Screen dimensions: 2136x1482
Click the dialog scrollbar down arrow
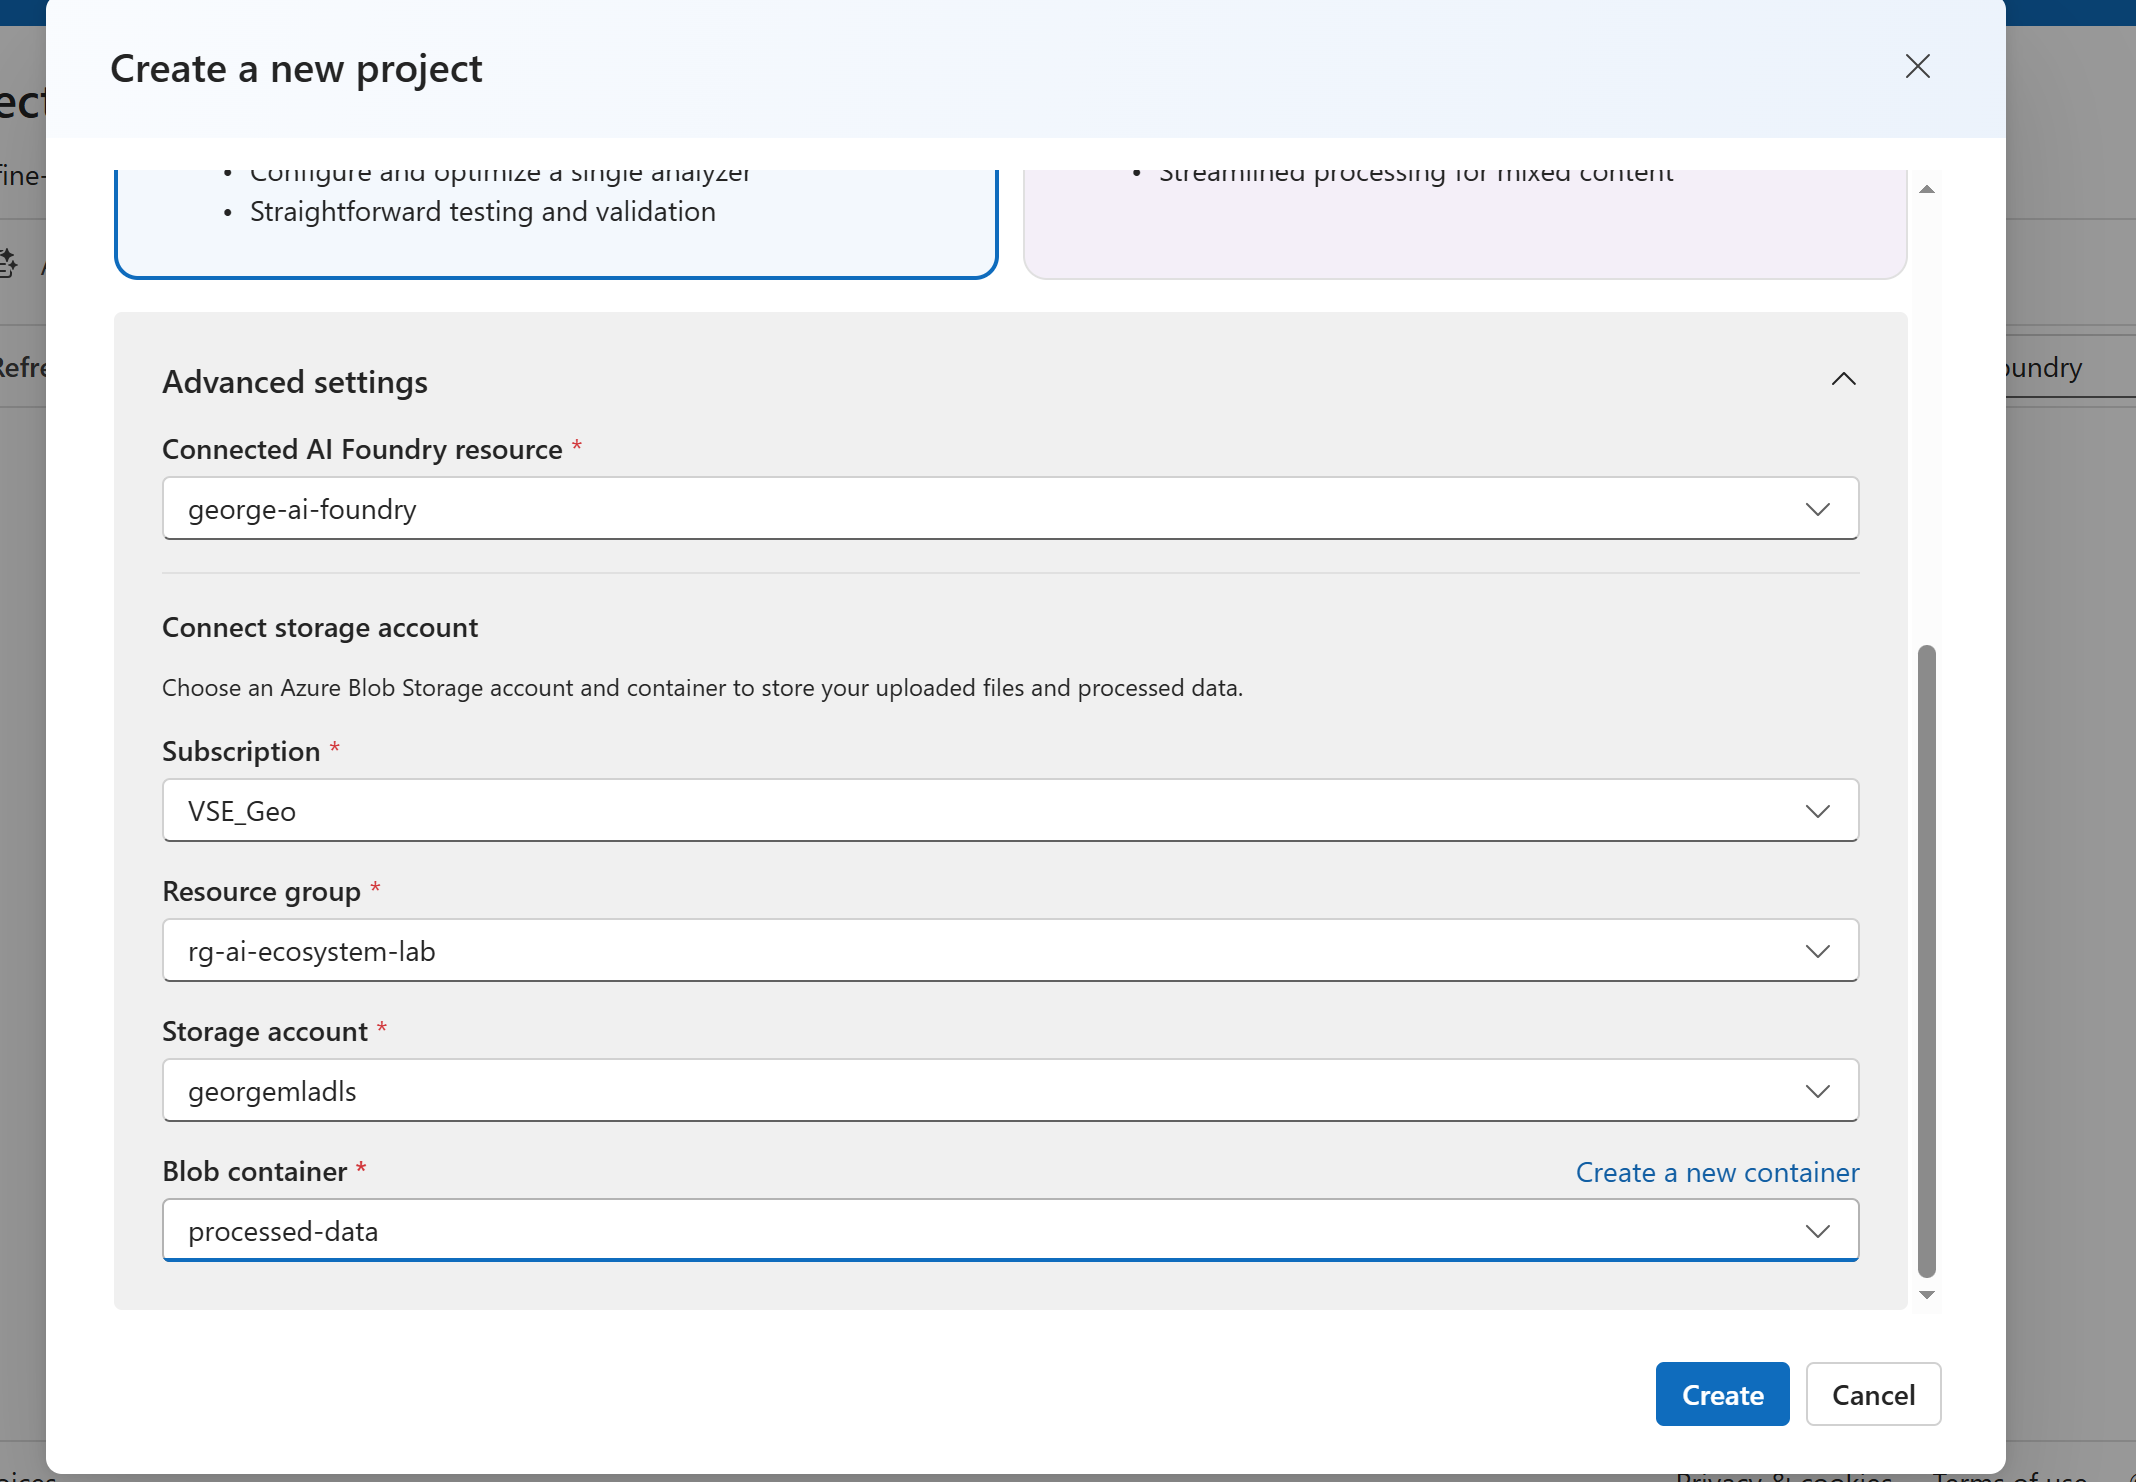1927,1295
